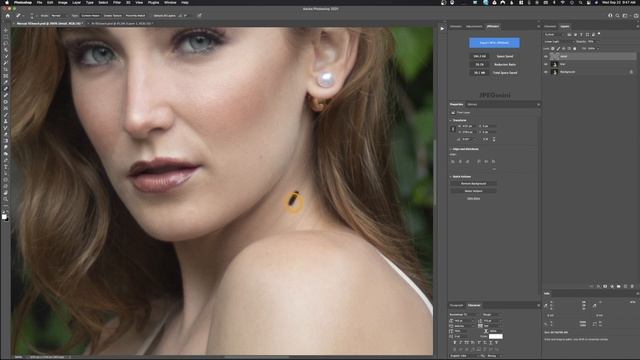
Task: Open the healing Mode dropdown
Action: [x=60, y=16]
